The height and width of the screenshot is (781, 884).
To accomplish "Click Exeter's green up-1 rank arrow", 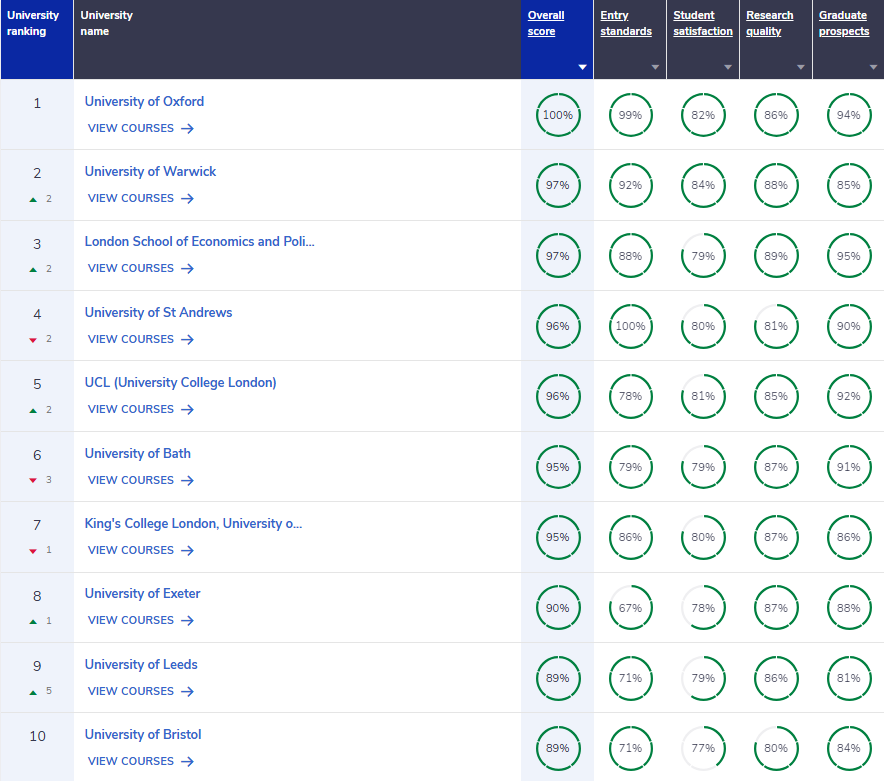I will (33, 621).
